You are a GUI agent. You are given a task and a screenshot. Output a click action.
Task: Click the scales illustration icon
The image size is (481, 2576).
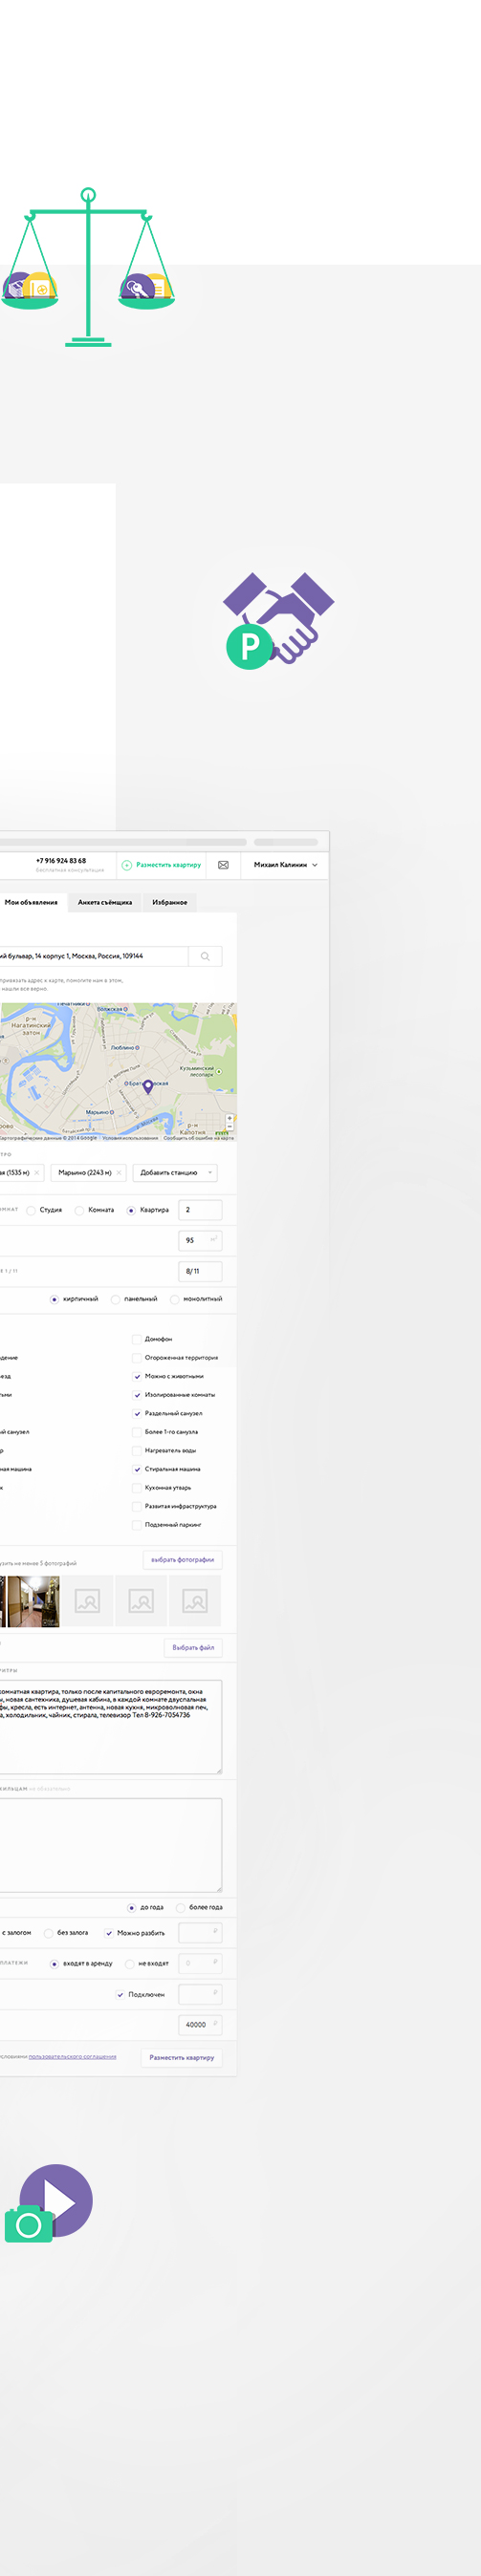(x=88, y=268)
